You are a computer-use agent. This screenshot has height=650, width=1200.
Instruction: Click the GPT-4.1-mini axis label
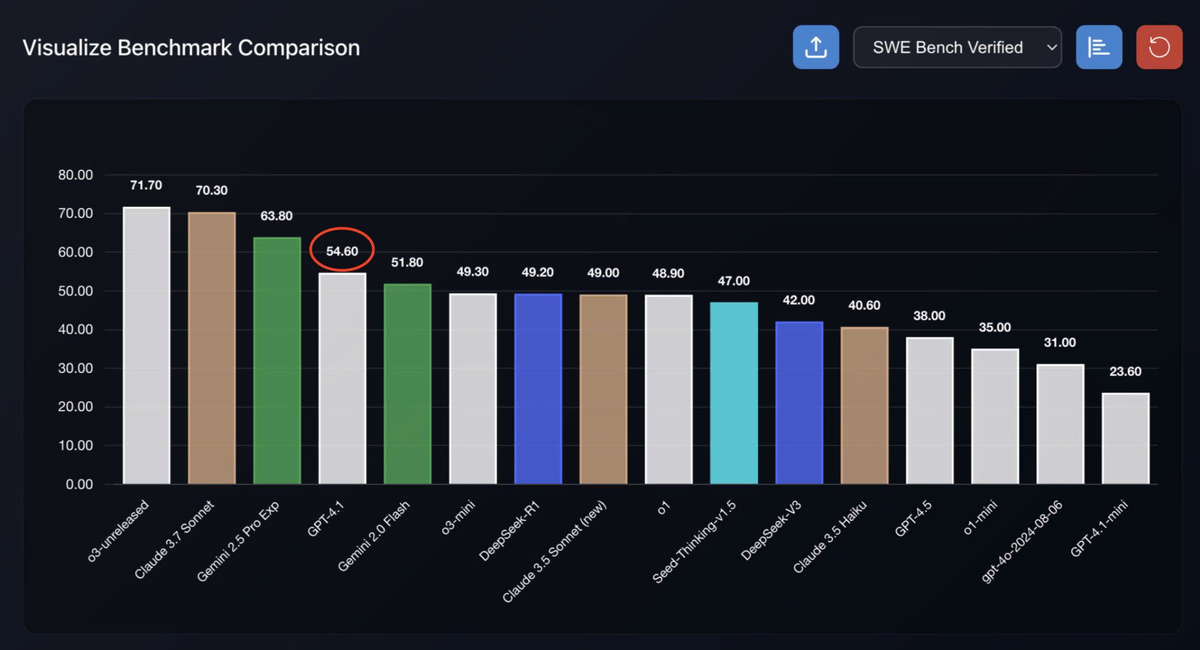1098,529
